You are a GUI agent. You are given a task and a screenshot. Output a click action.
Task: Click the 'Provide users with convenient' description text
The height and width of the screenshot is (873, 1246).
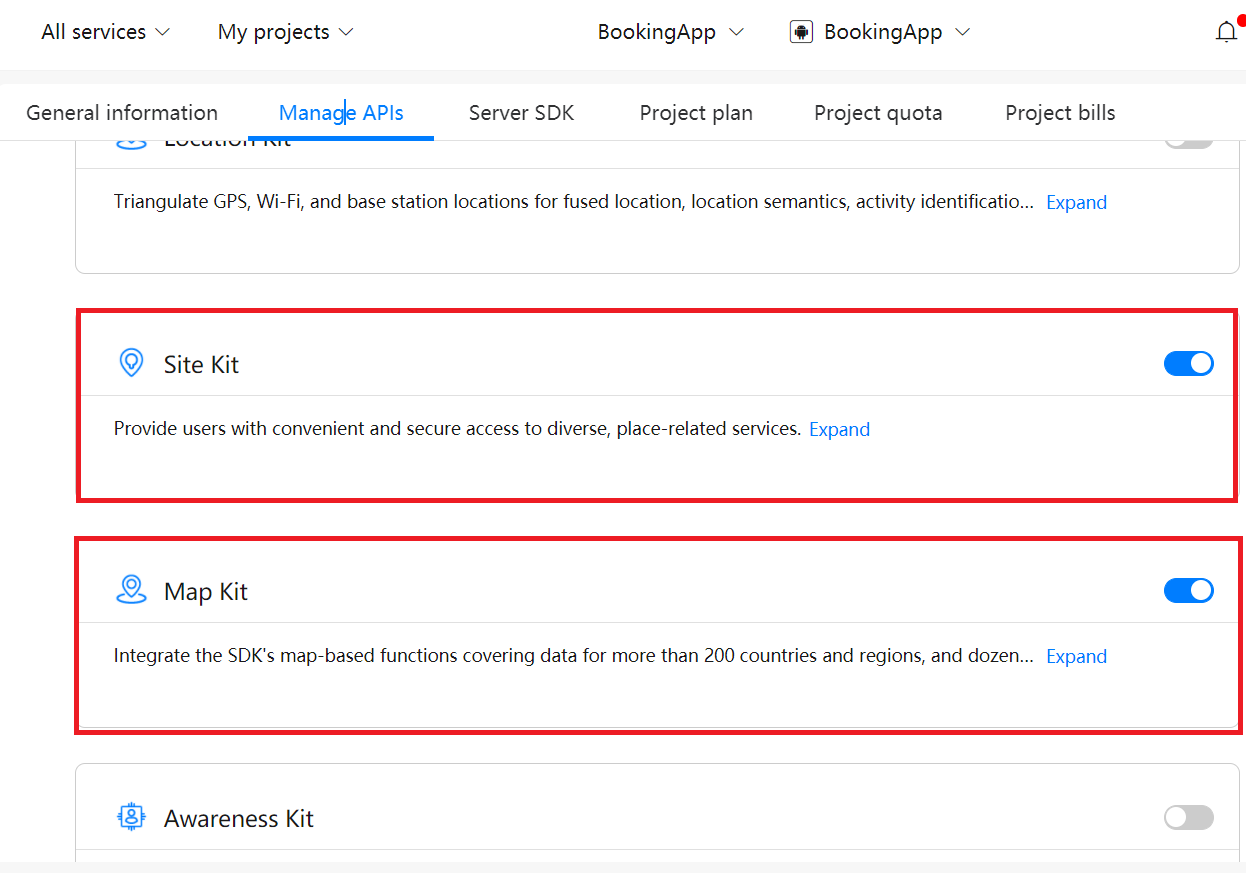tap(457, 429)
